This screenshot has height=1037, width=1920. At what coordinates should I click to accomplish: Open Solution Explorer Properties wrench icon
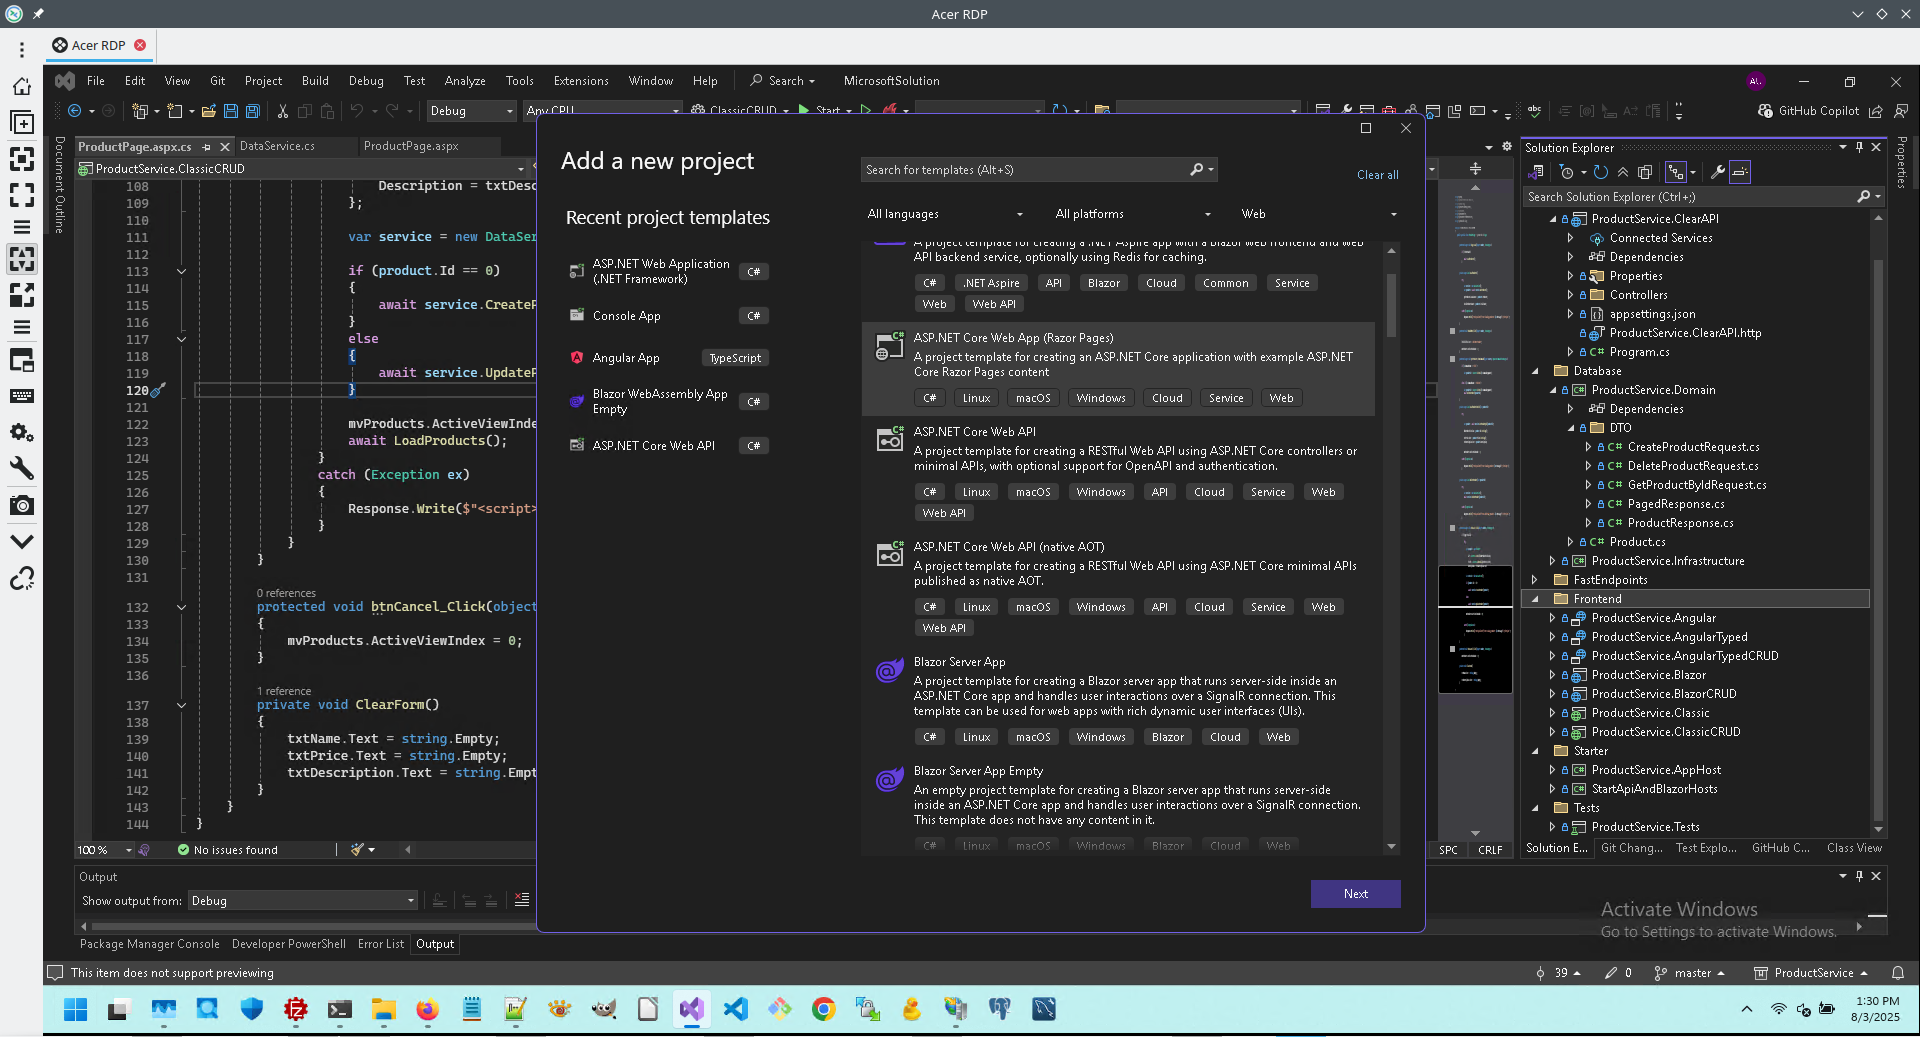(x=1717, y=172)
